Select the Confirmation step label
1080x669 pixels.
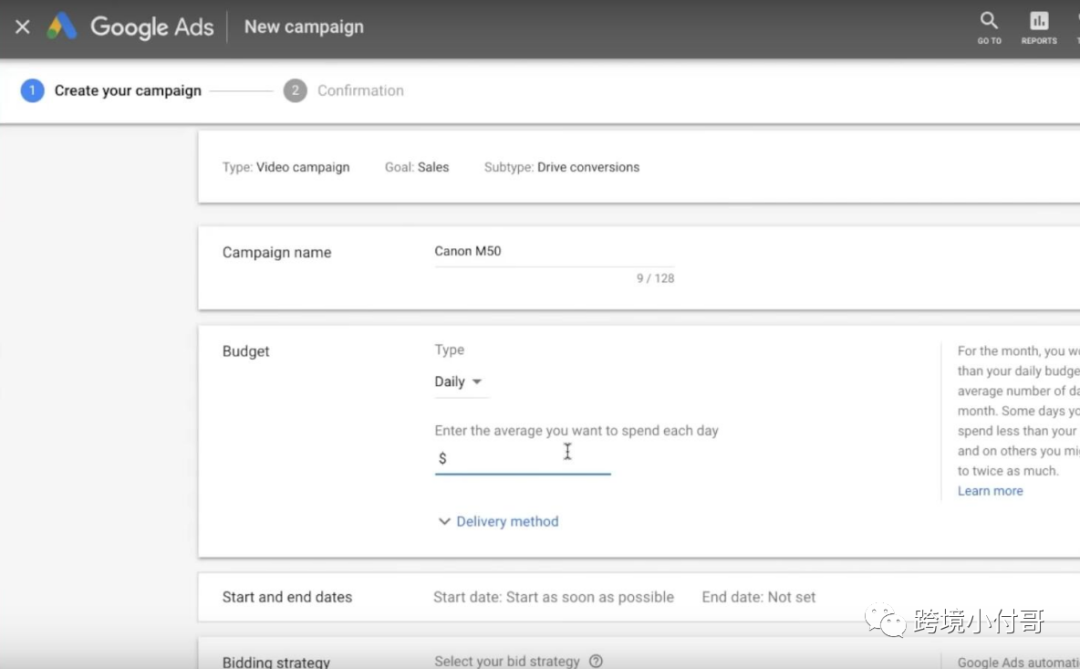[x=360, y=91]
